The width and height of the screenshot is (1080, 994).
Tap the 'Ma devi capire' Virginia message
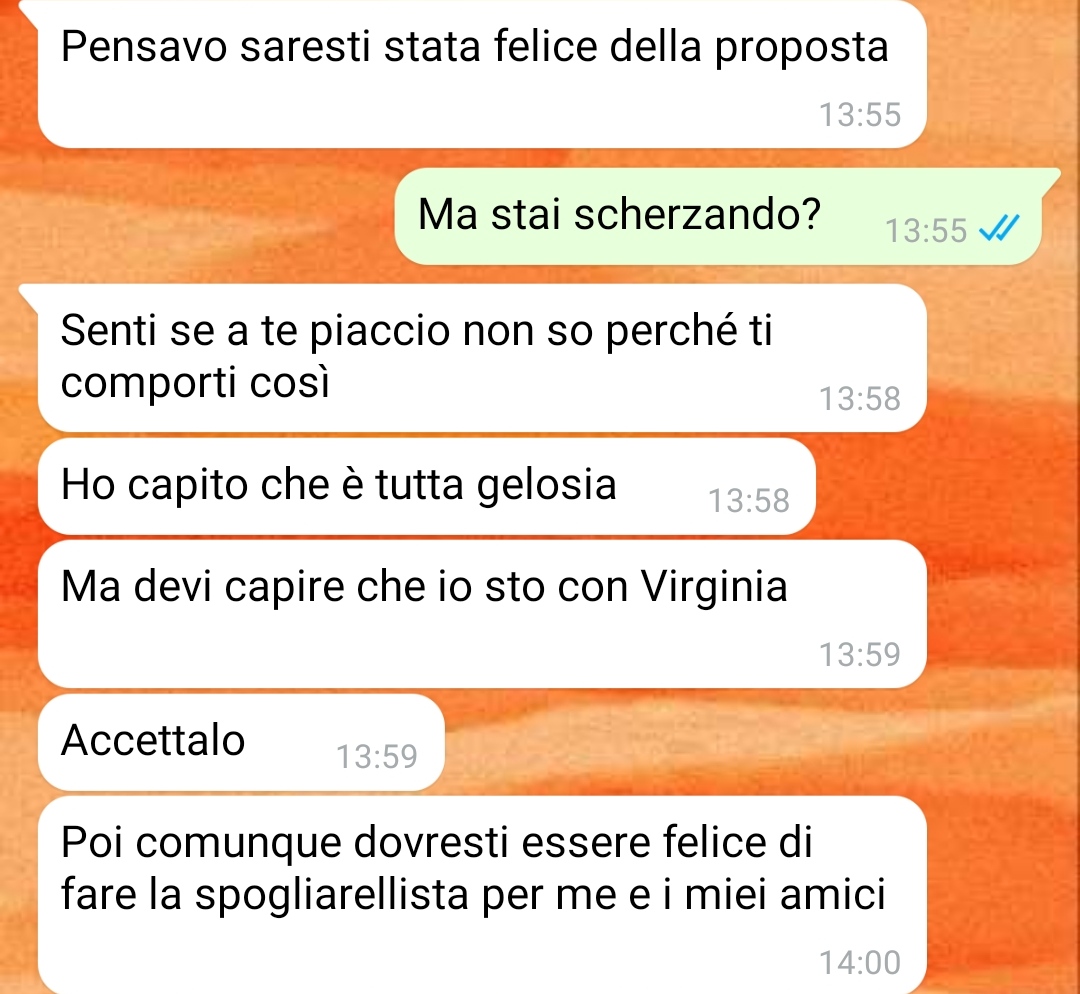482,614
